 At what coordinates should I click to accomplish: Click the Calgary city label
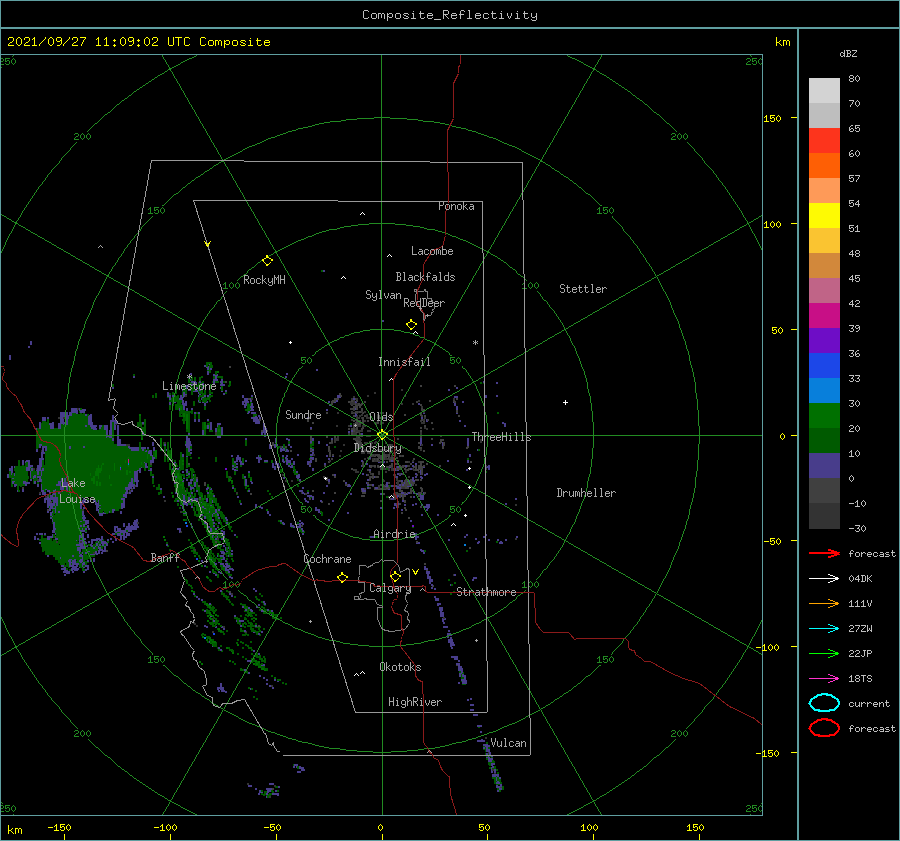click(390, 588)
